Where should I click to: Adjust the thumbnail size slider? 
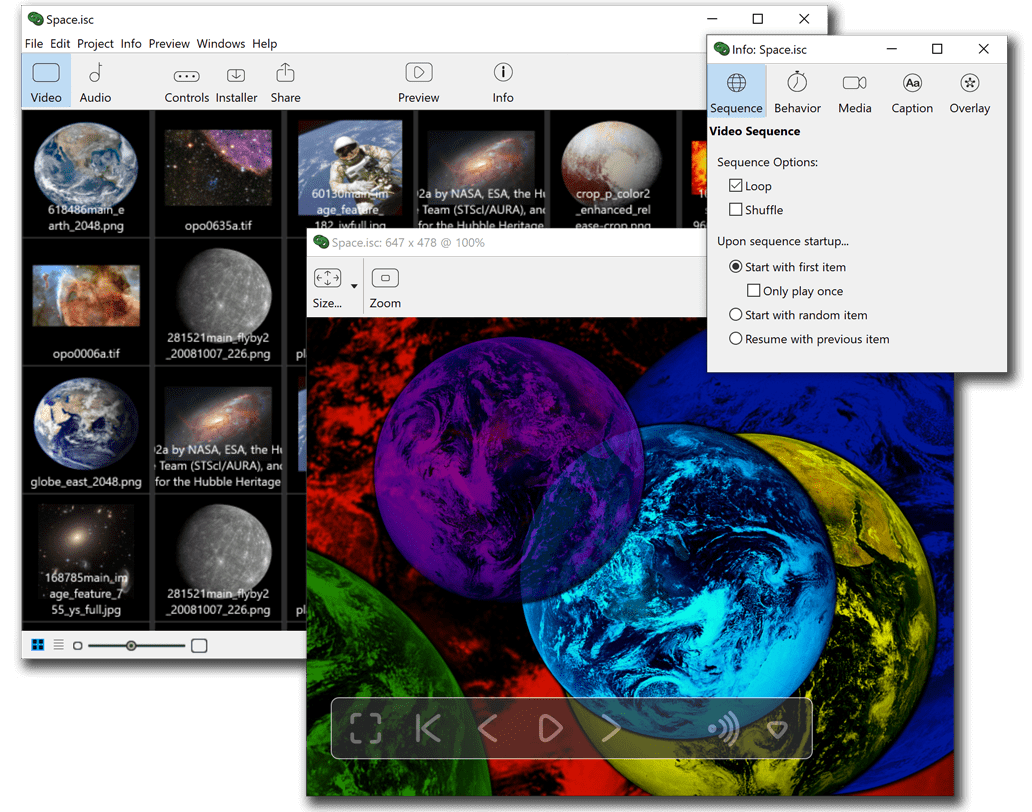(x=131, y=646)
